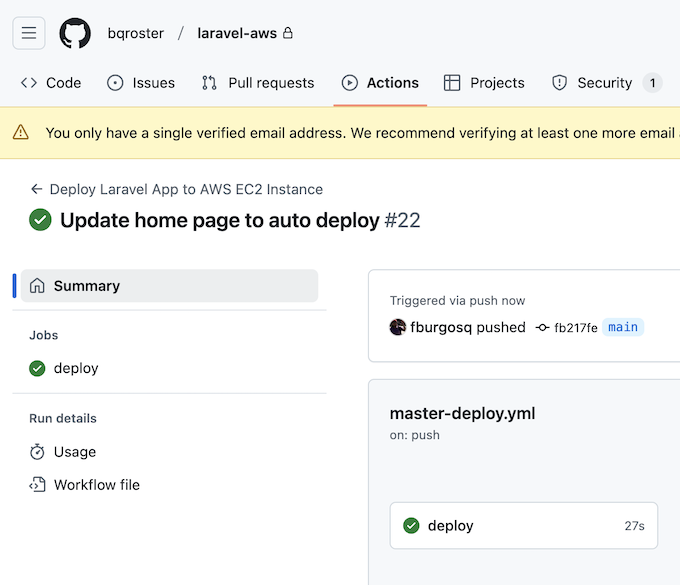Open the laravel-aws repository link
Viewport: 680px width, 585px height.
pyautogui.click(x=237, y=33)
